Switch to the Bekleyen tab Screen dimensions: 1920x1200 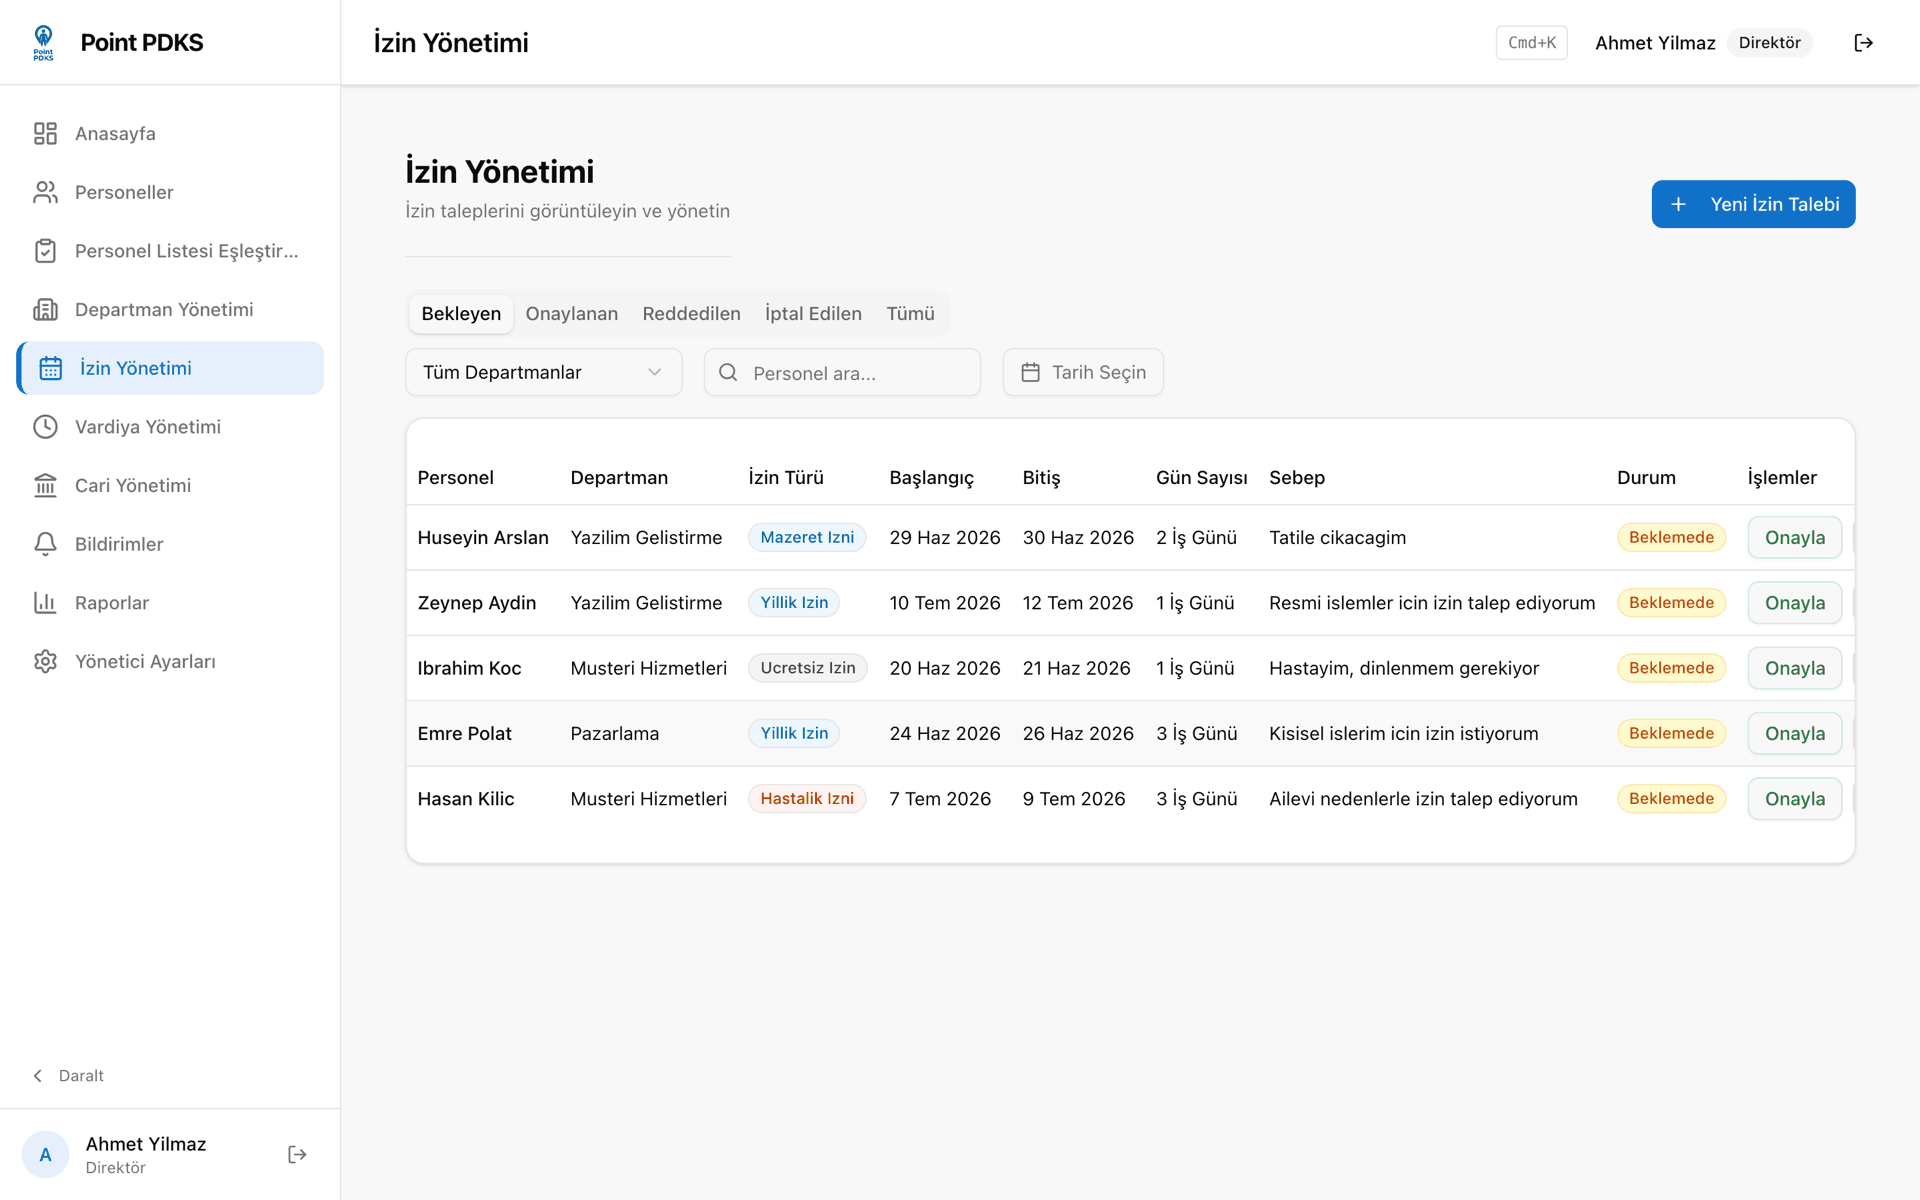(461, 314)
